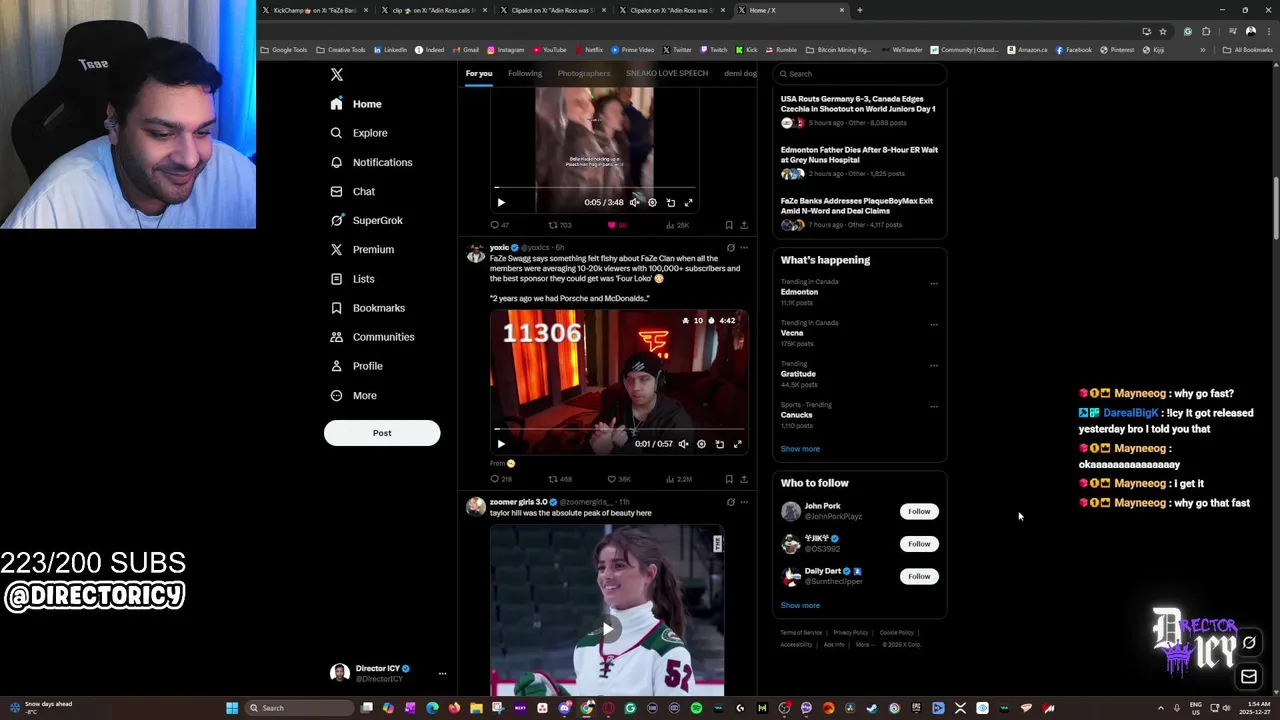Bookmark the yoxic post
Image resolution: width=1280 pixels, height=720 pixels.
click(x=728, y=479)
